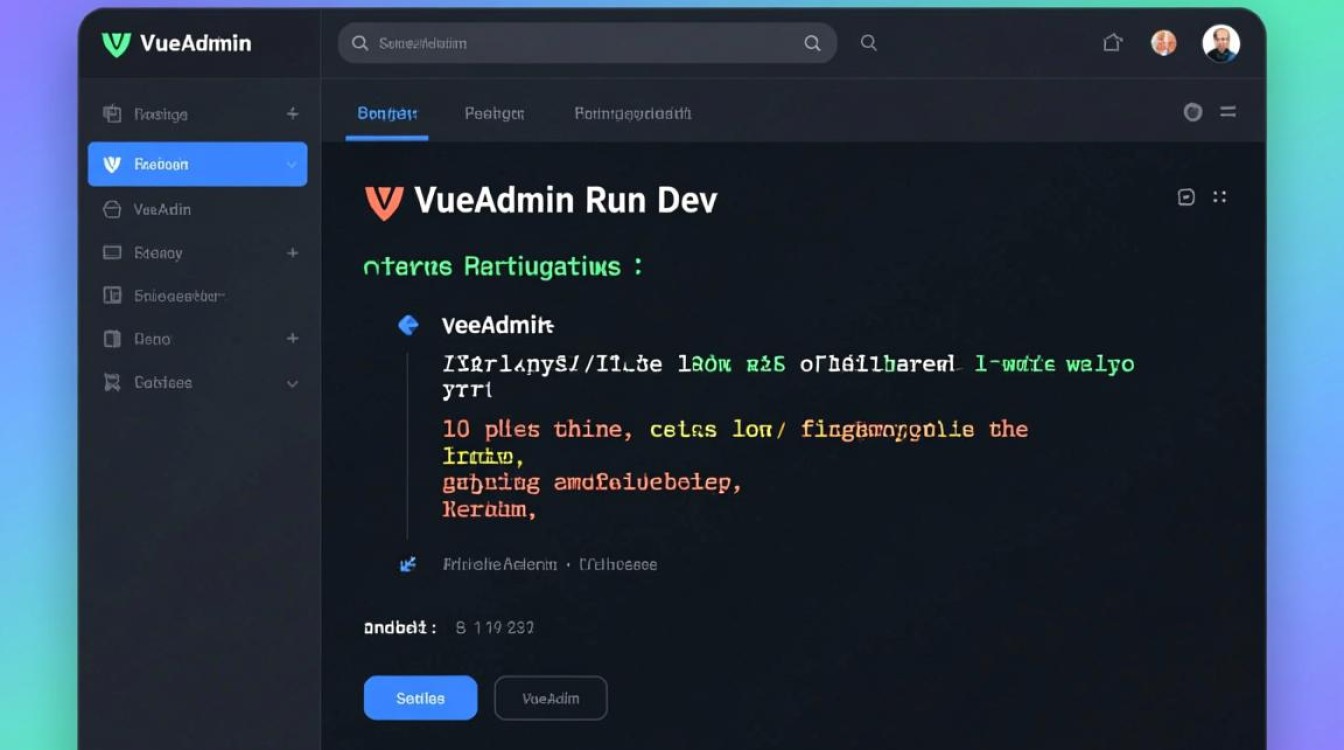The image size is (1344, 750).
Task: Select the active blue underlined first tab
Action: [x=387, y=114]
